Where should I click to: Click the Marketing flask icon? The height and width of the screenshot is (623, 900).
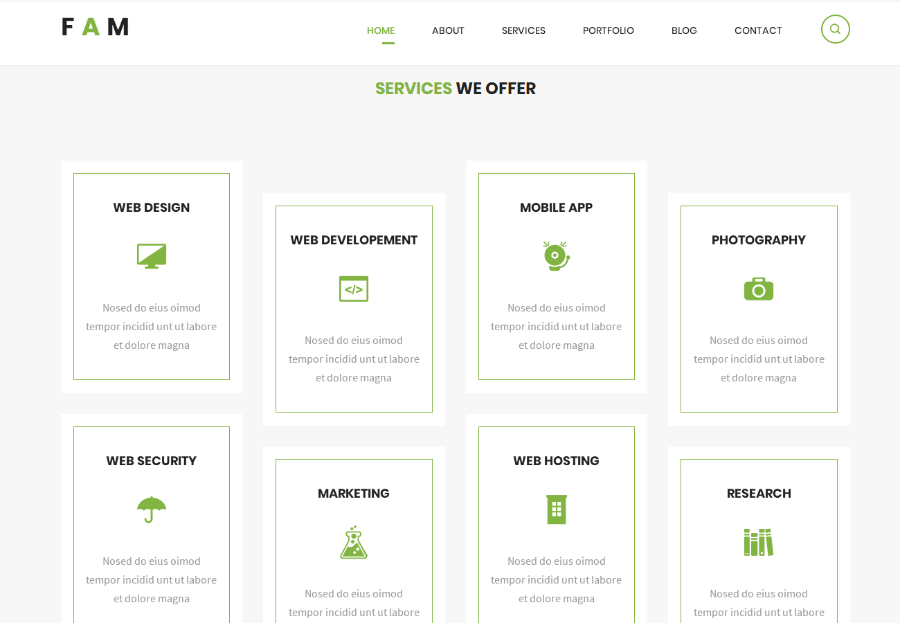(354, 542)
